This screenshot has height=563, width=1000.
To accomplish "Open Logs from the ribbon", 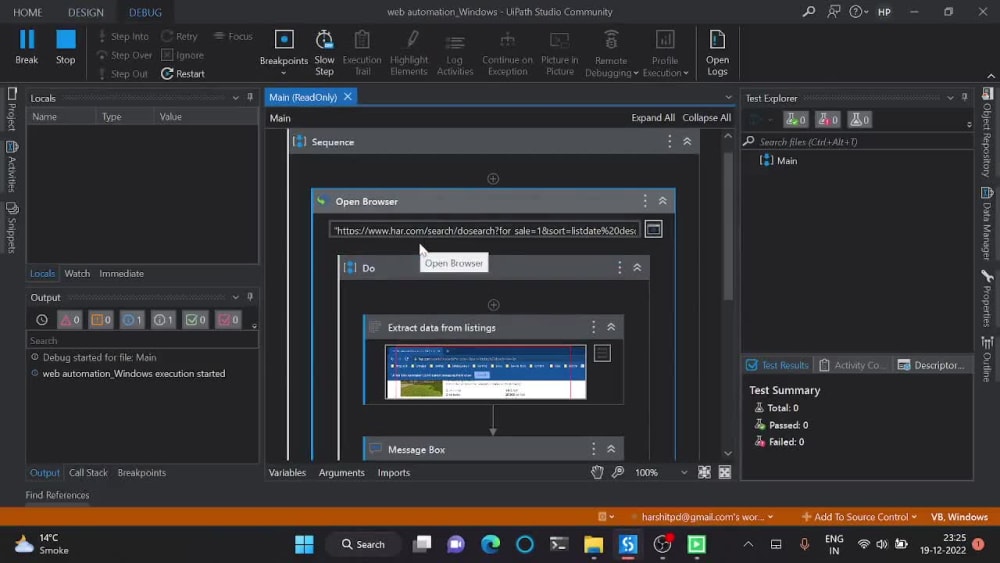I will (717, 53).
